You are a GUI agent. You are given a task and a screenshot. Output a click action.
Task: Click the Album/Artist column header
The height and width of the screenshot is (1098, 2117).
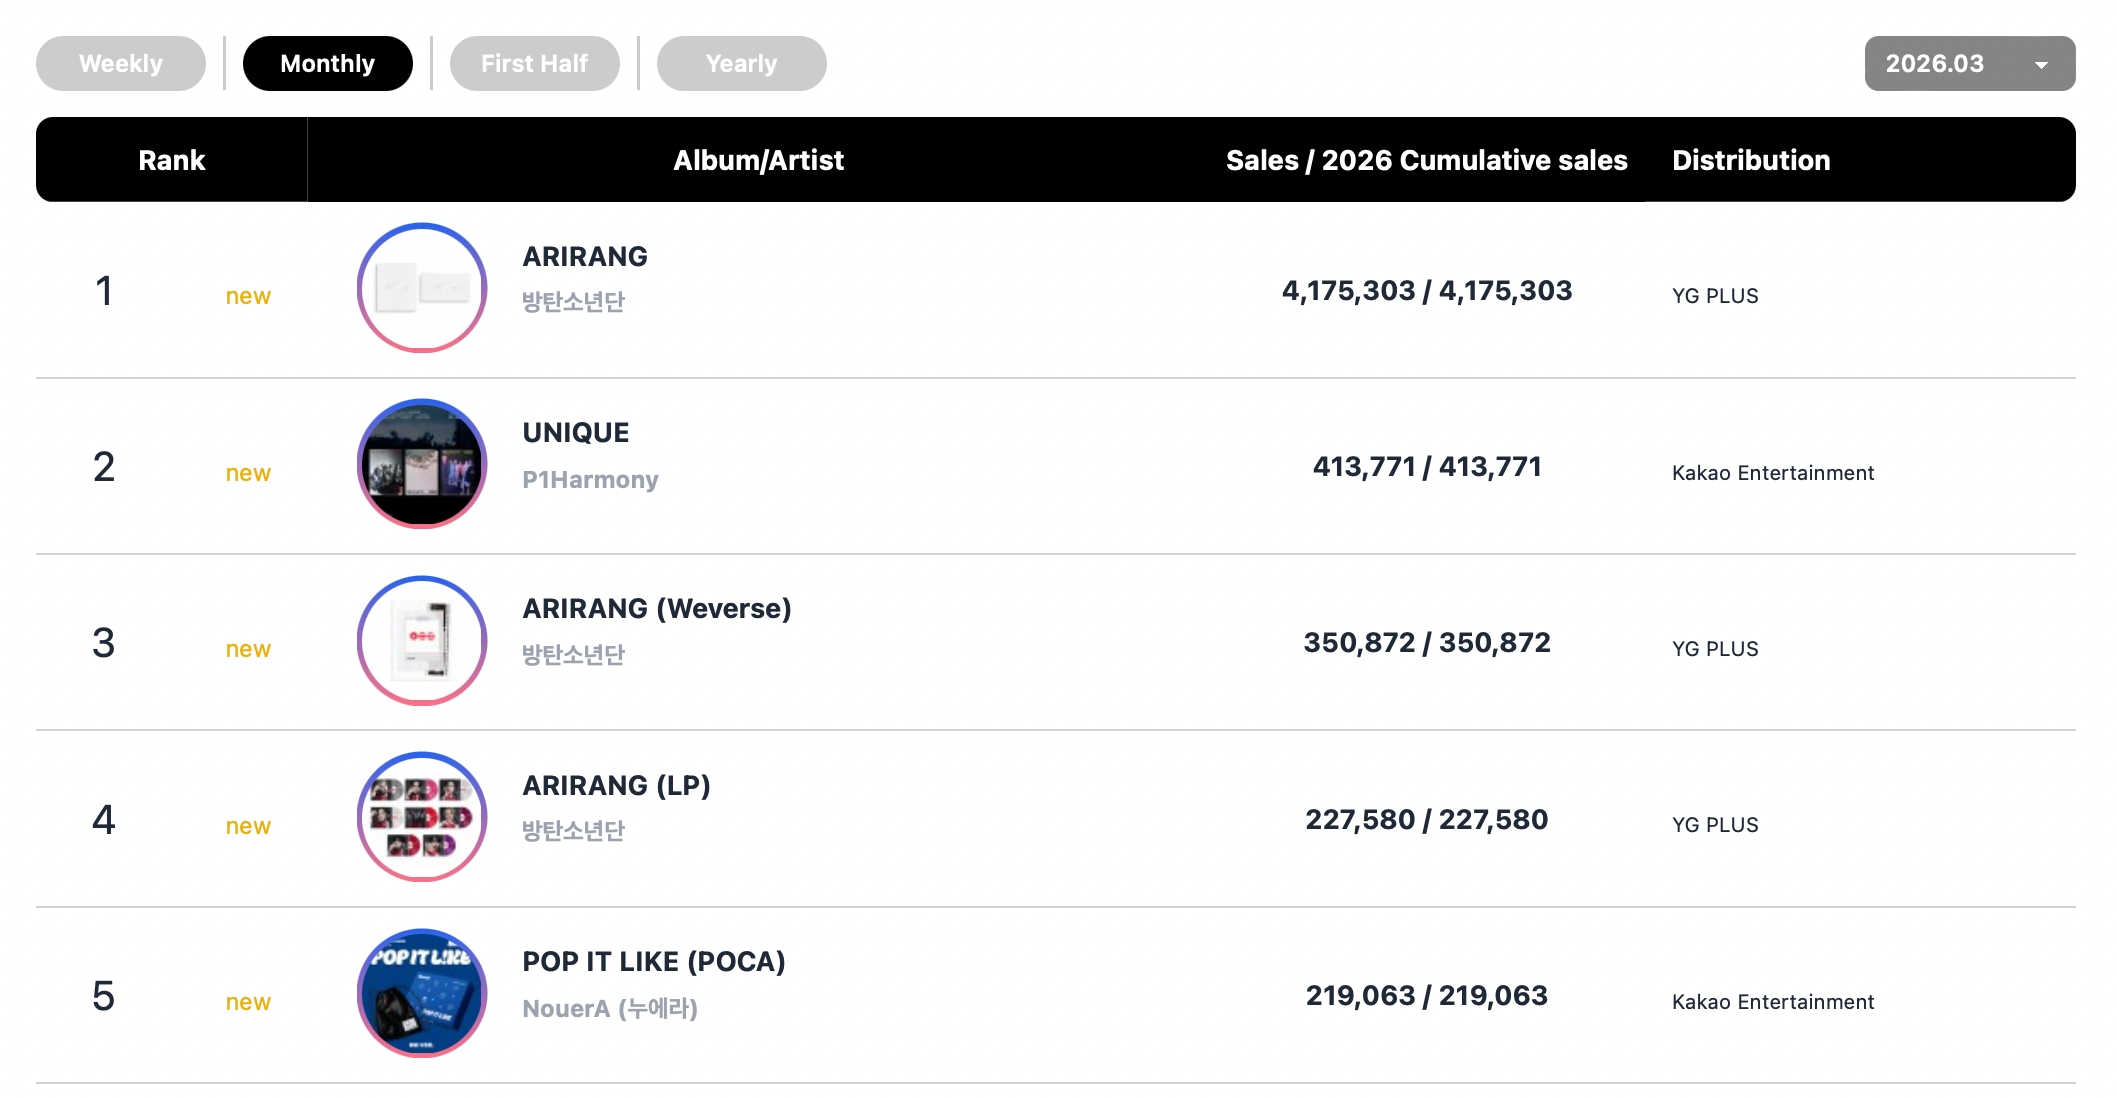pyautogui.click(x=758, y=160)
